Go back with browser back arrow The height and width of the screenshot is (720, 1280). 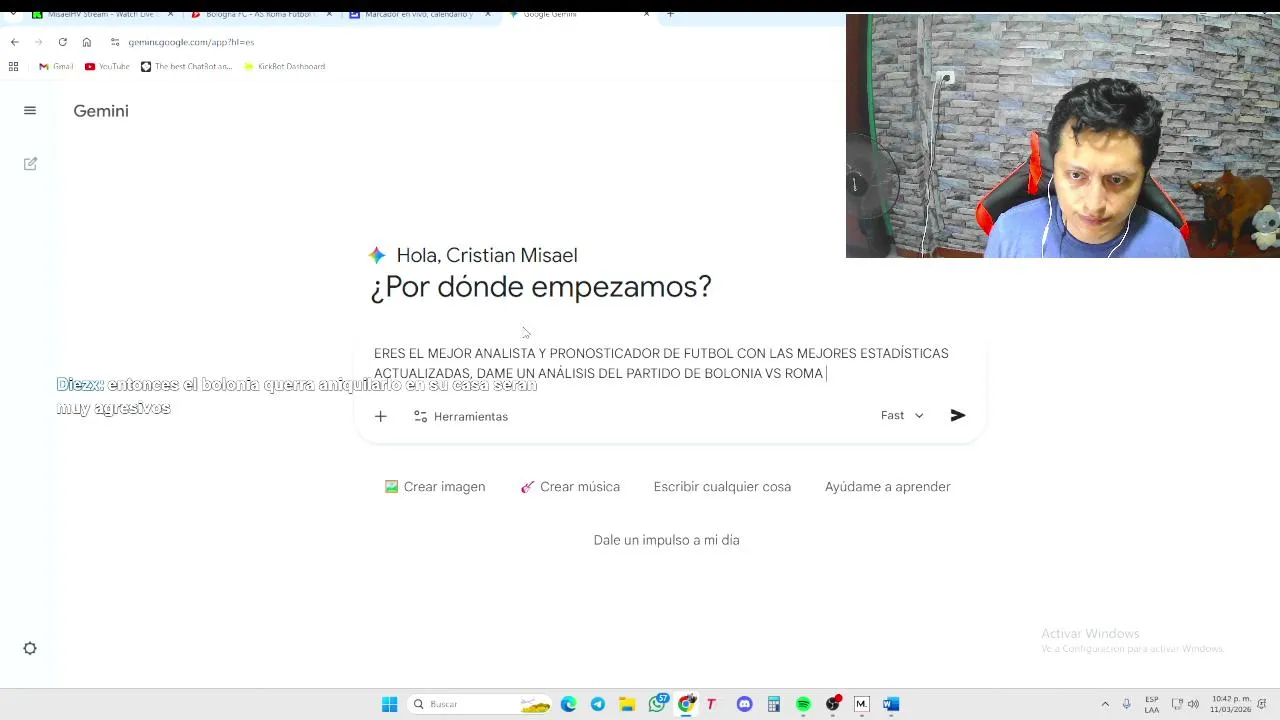click(14, 42)
